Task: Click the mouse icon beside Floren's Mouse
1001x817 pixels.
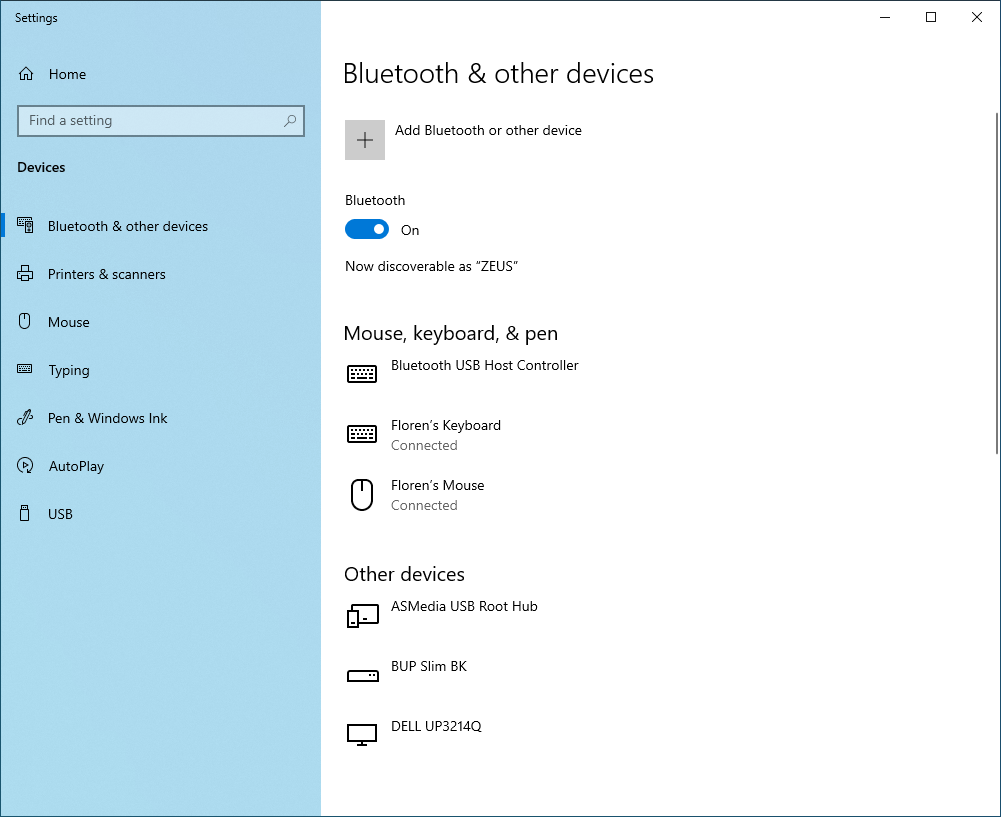Action: 361,494
